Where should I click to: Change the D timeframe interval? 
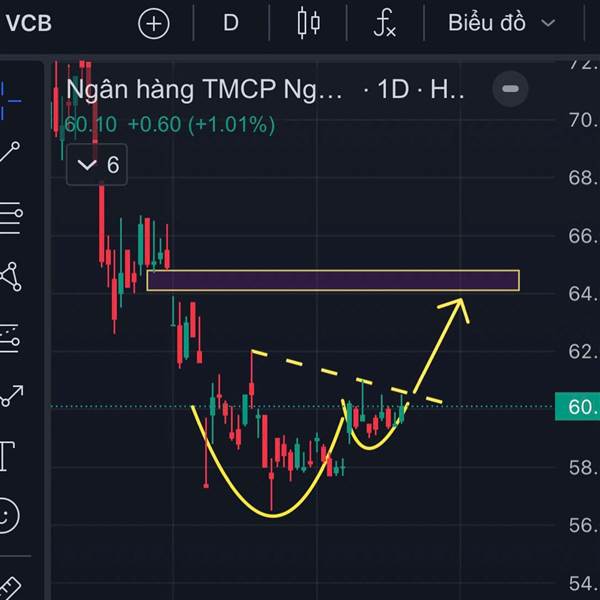click(231, 23)
